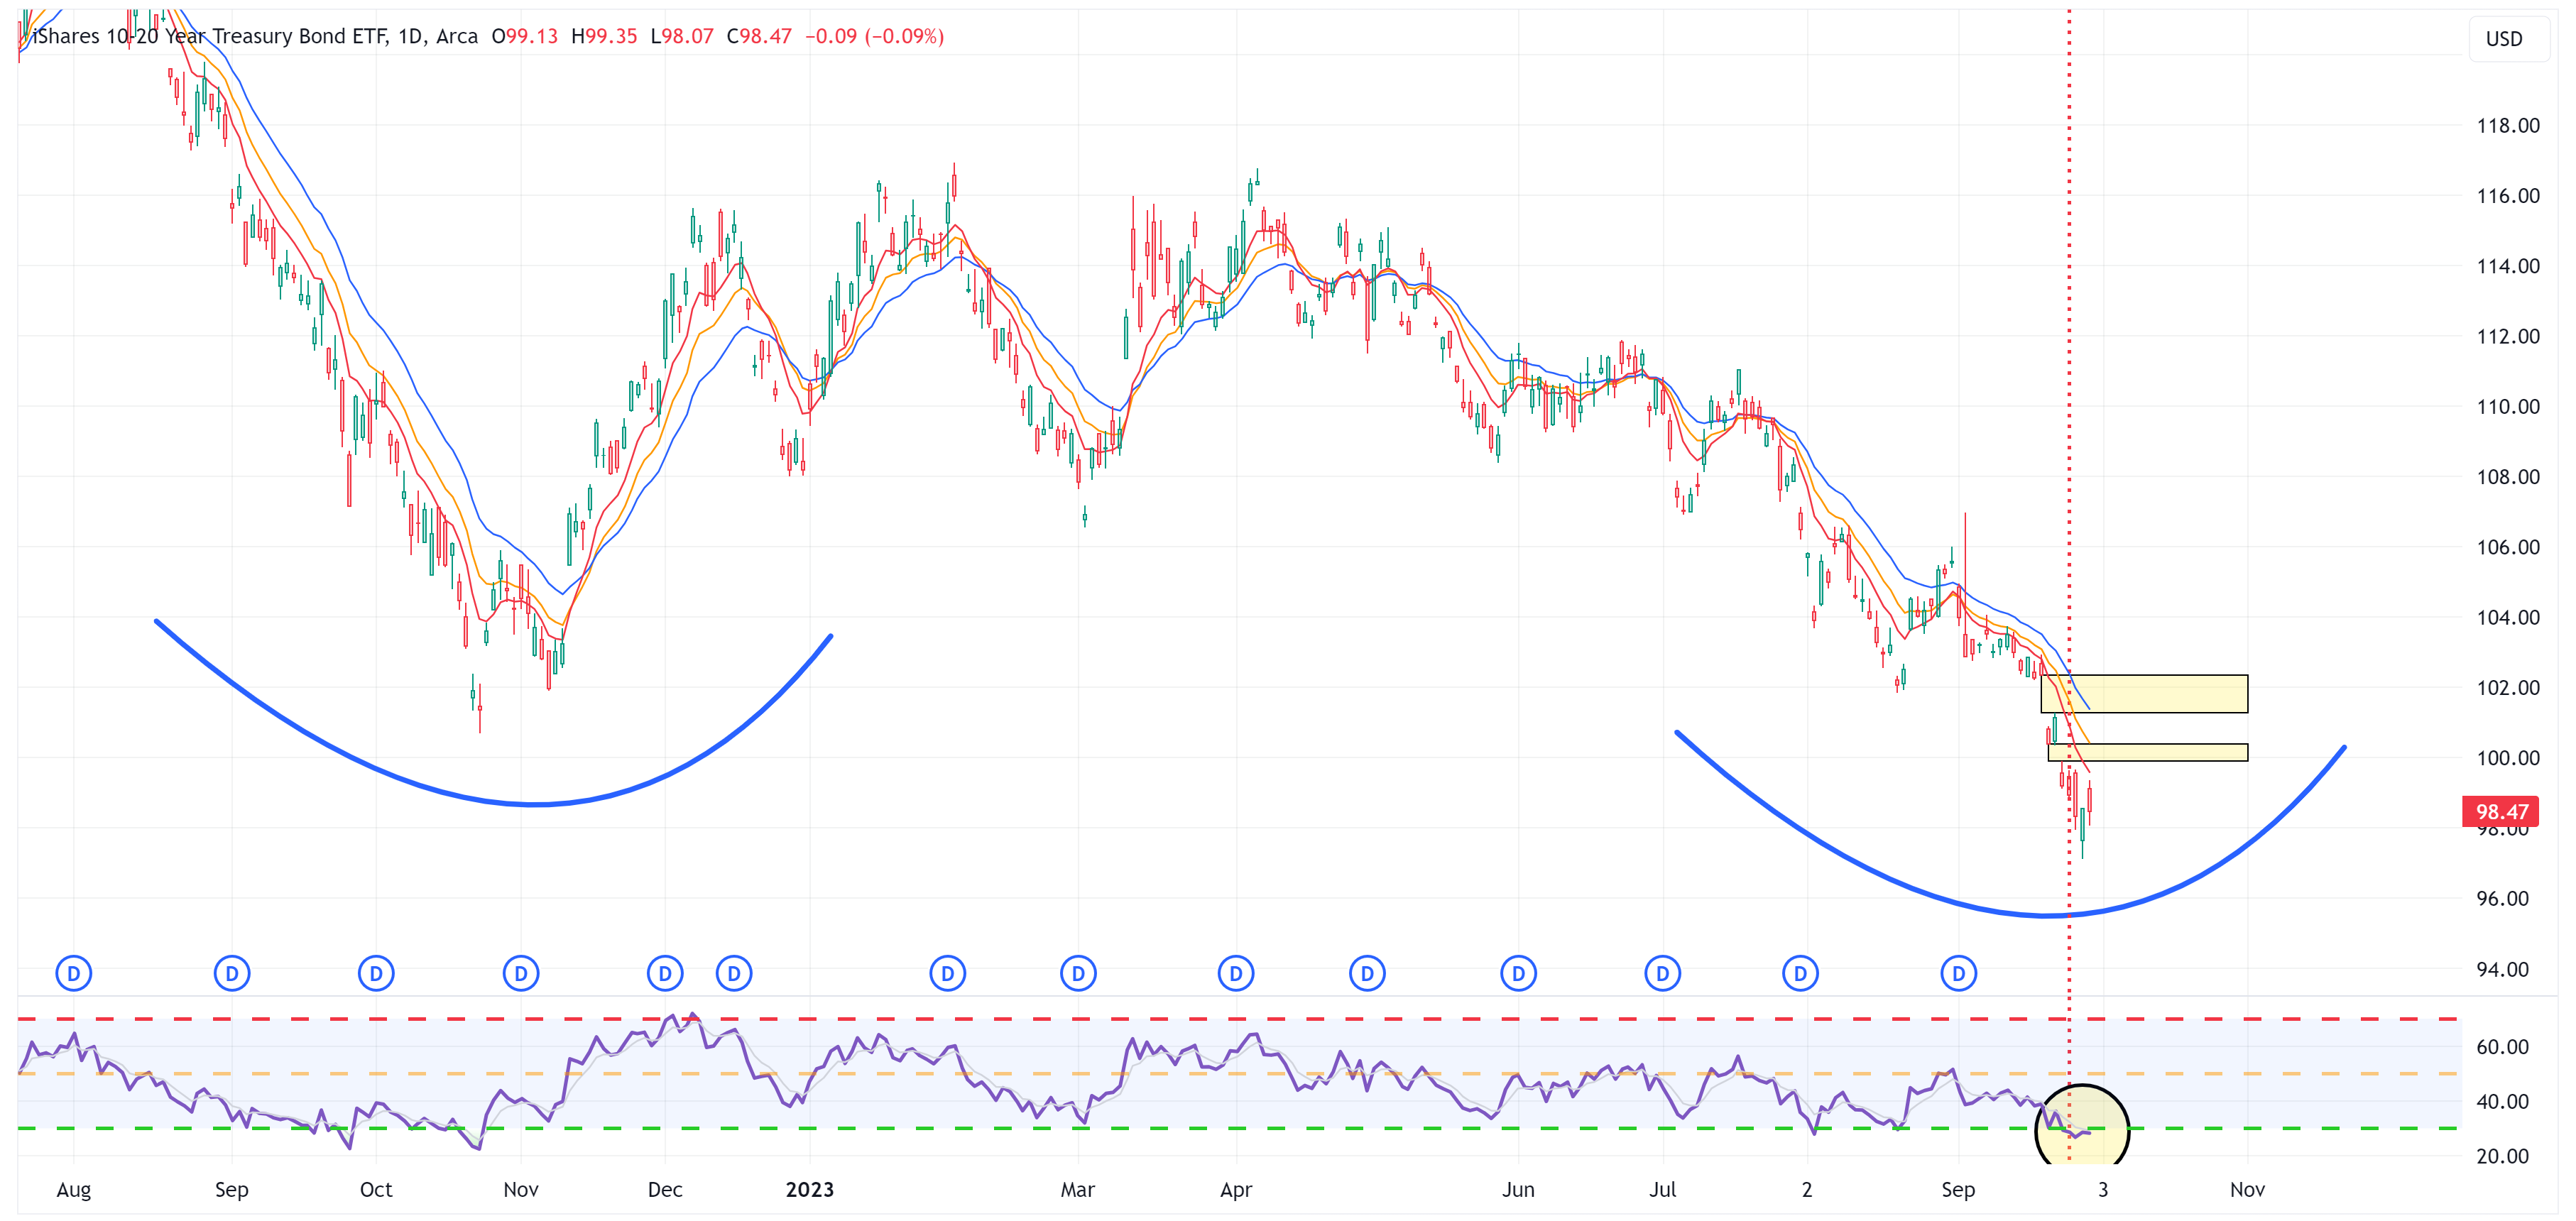The width and height of the screenshot is (2576, 1221).
Task: Click the 118.00 label on price scale
Action: tap(2507, 125)
